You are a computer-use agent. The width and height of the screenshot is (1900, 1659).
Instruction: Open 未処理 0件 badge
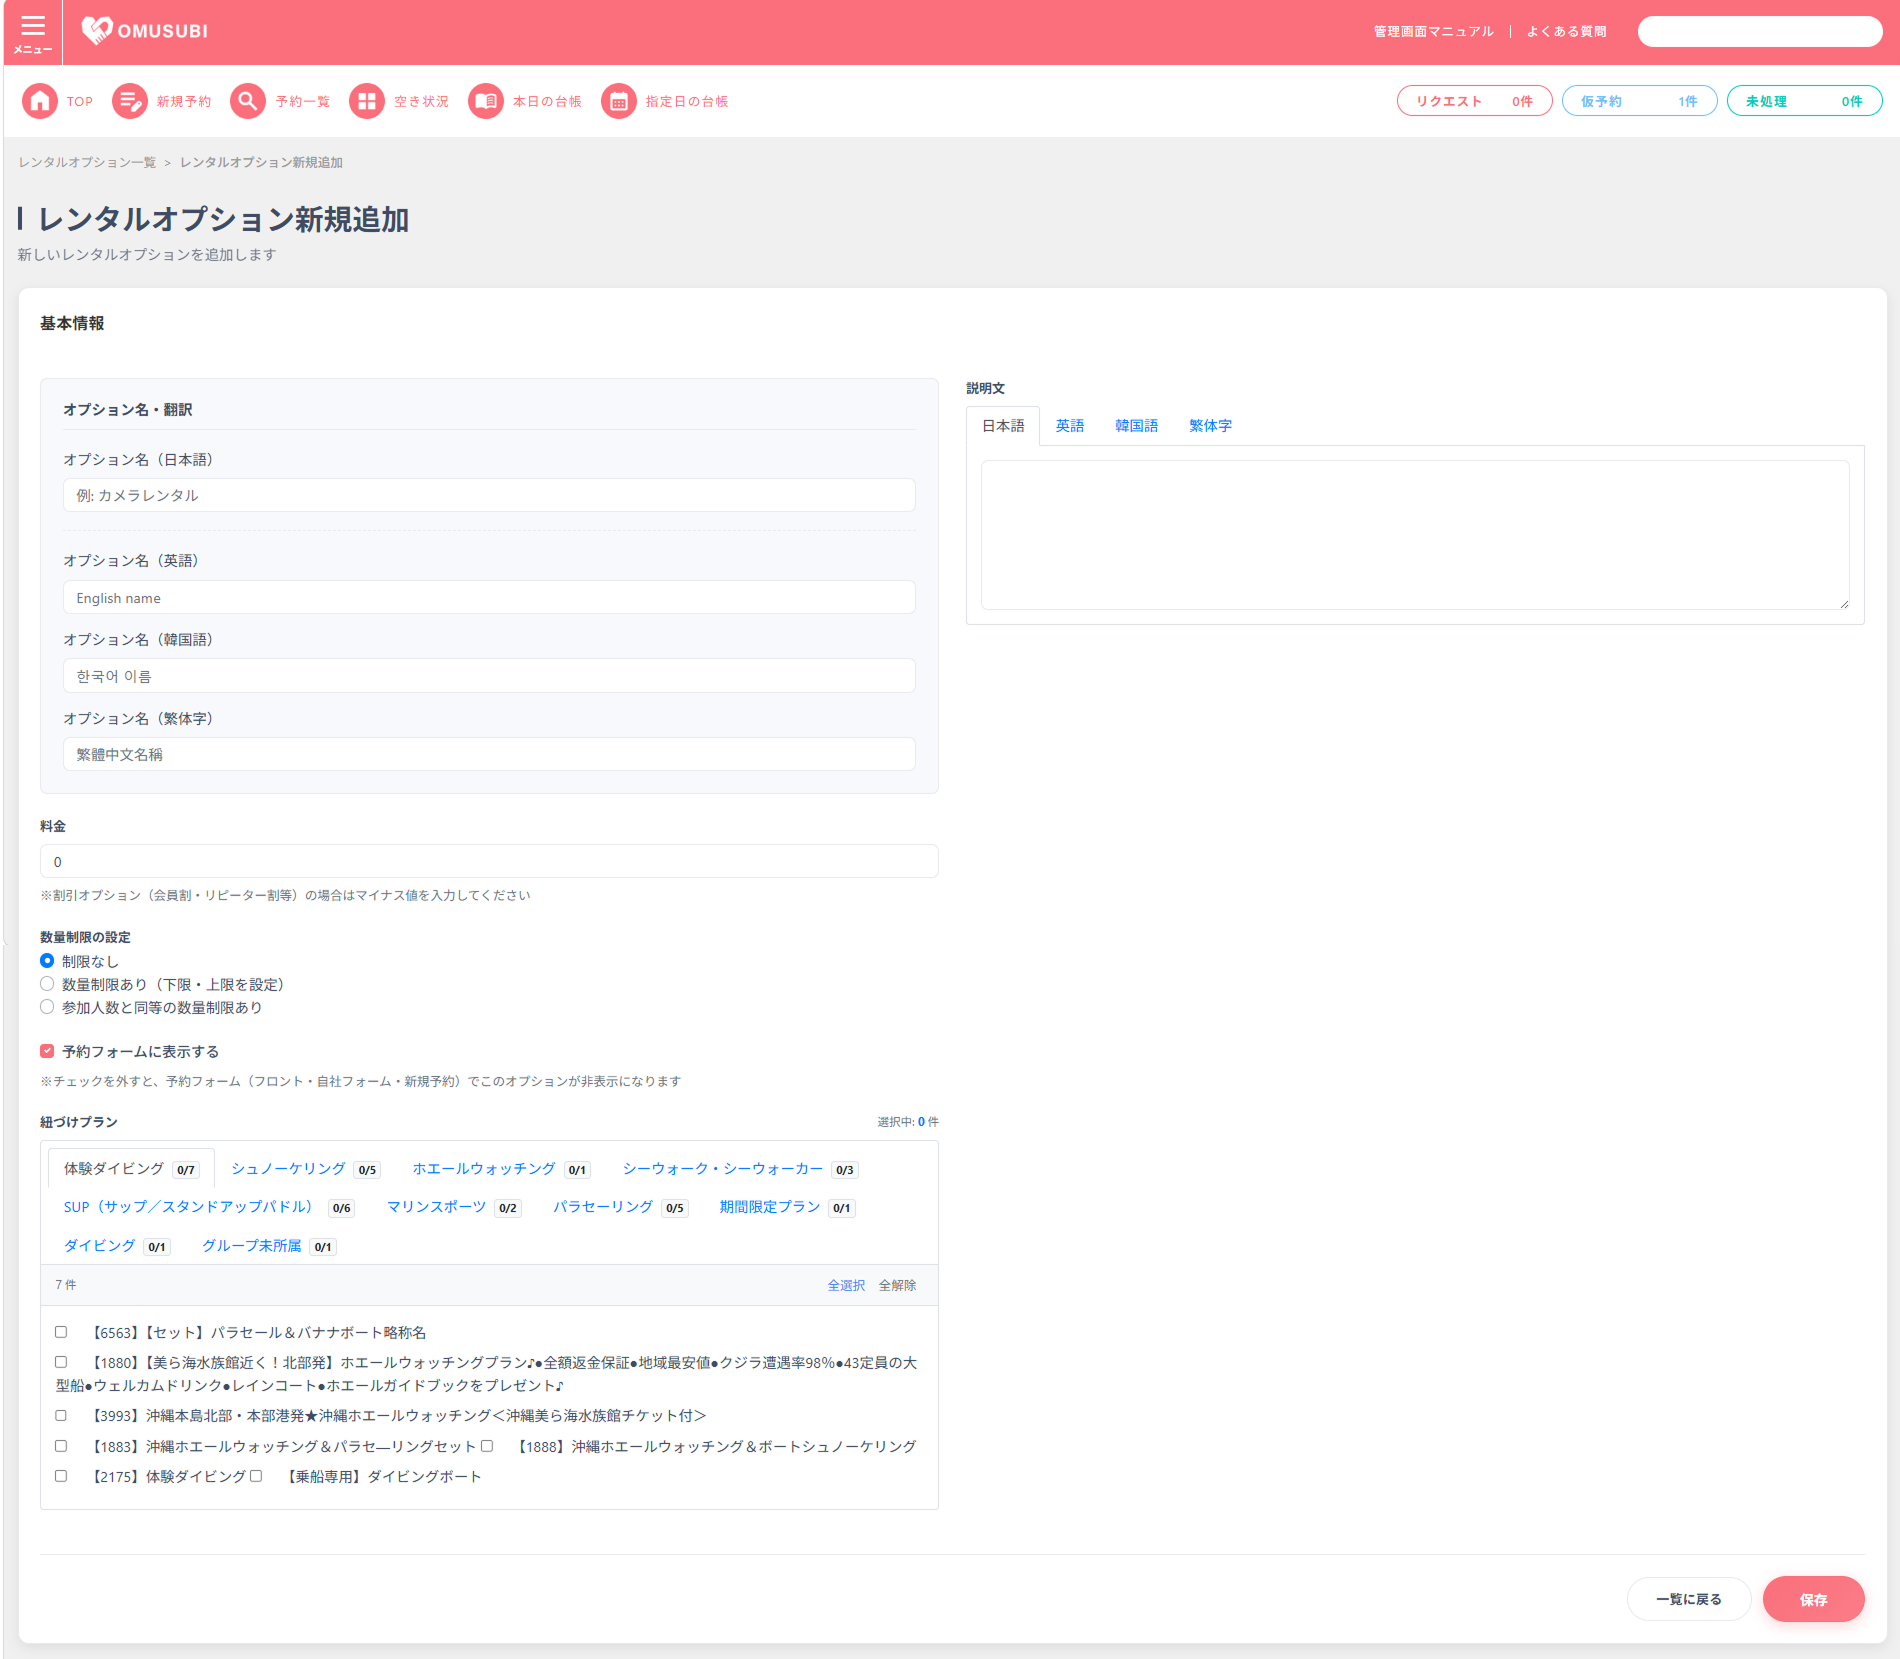pos(1804,101)
